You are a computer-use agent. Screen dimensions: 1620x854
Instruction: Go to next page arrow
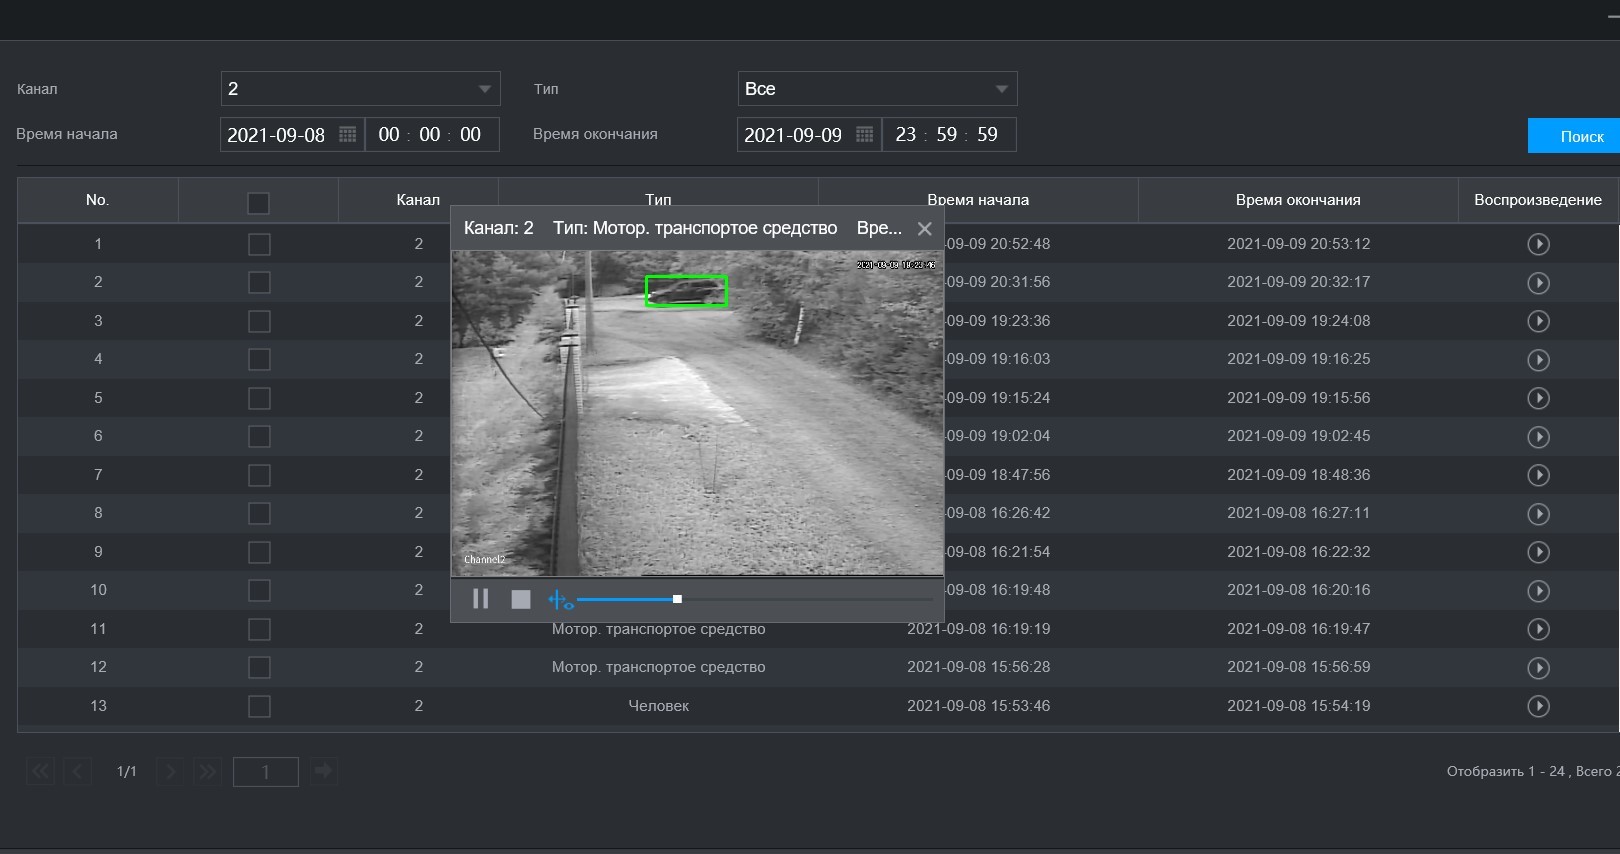click(x=170, y=771)
